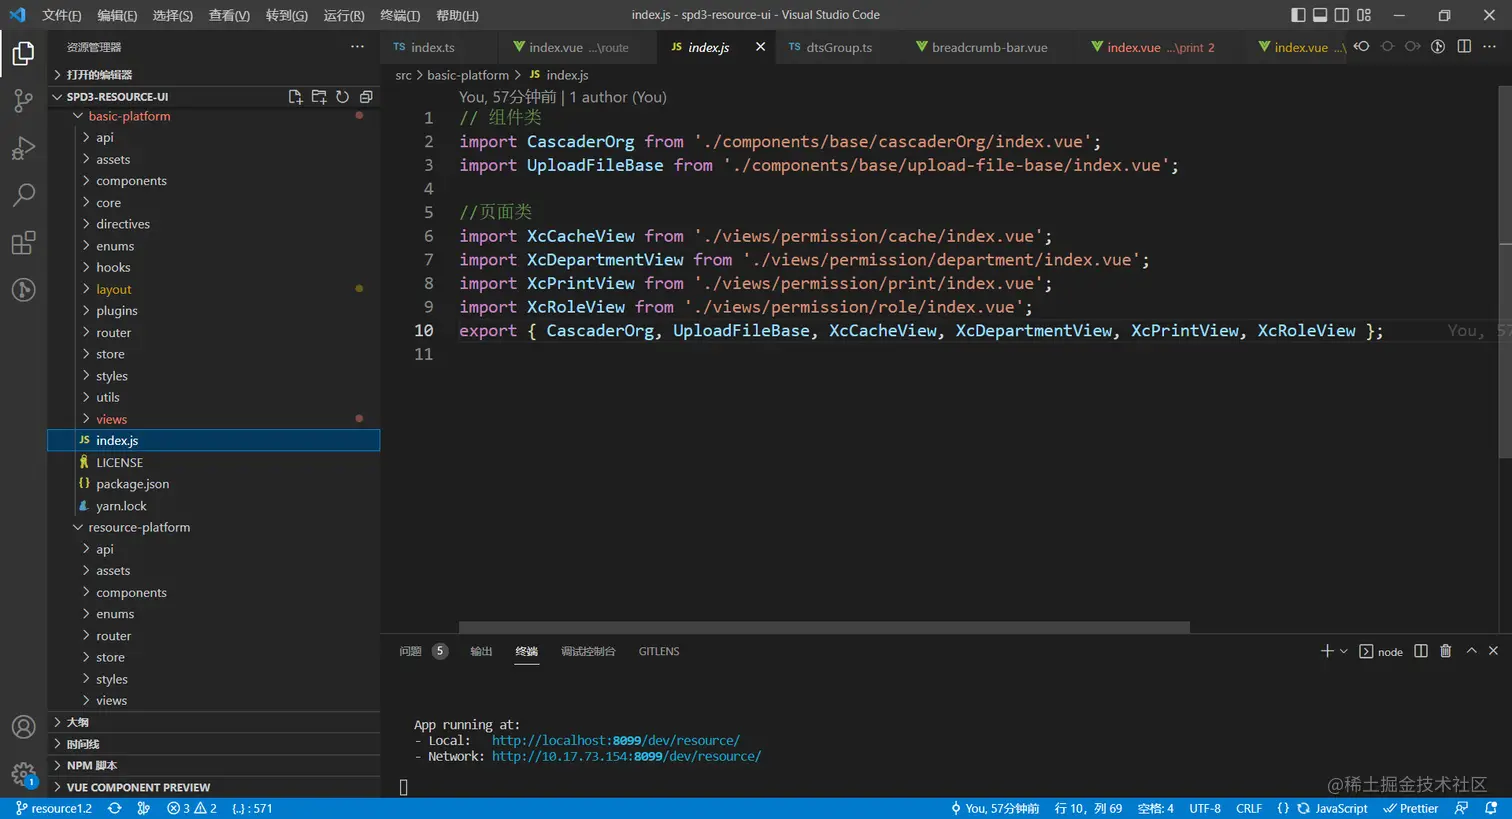
Task: Toggle the secondary side bar layout button
Action: coord(1342,15)
